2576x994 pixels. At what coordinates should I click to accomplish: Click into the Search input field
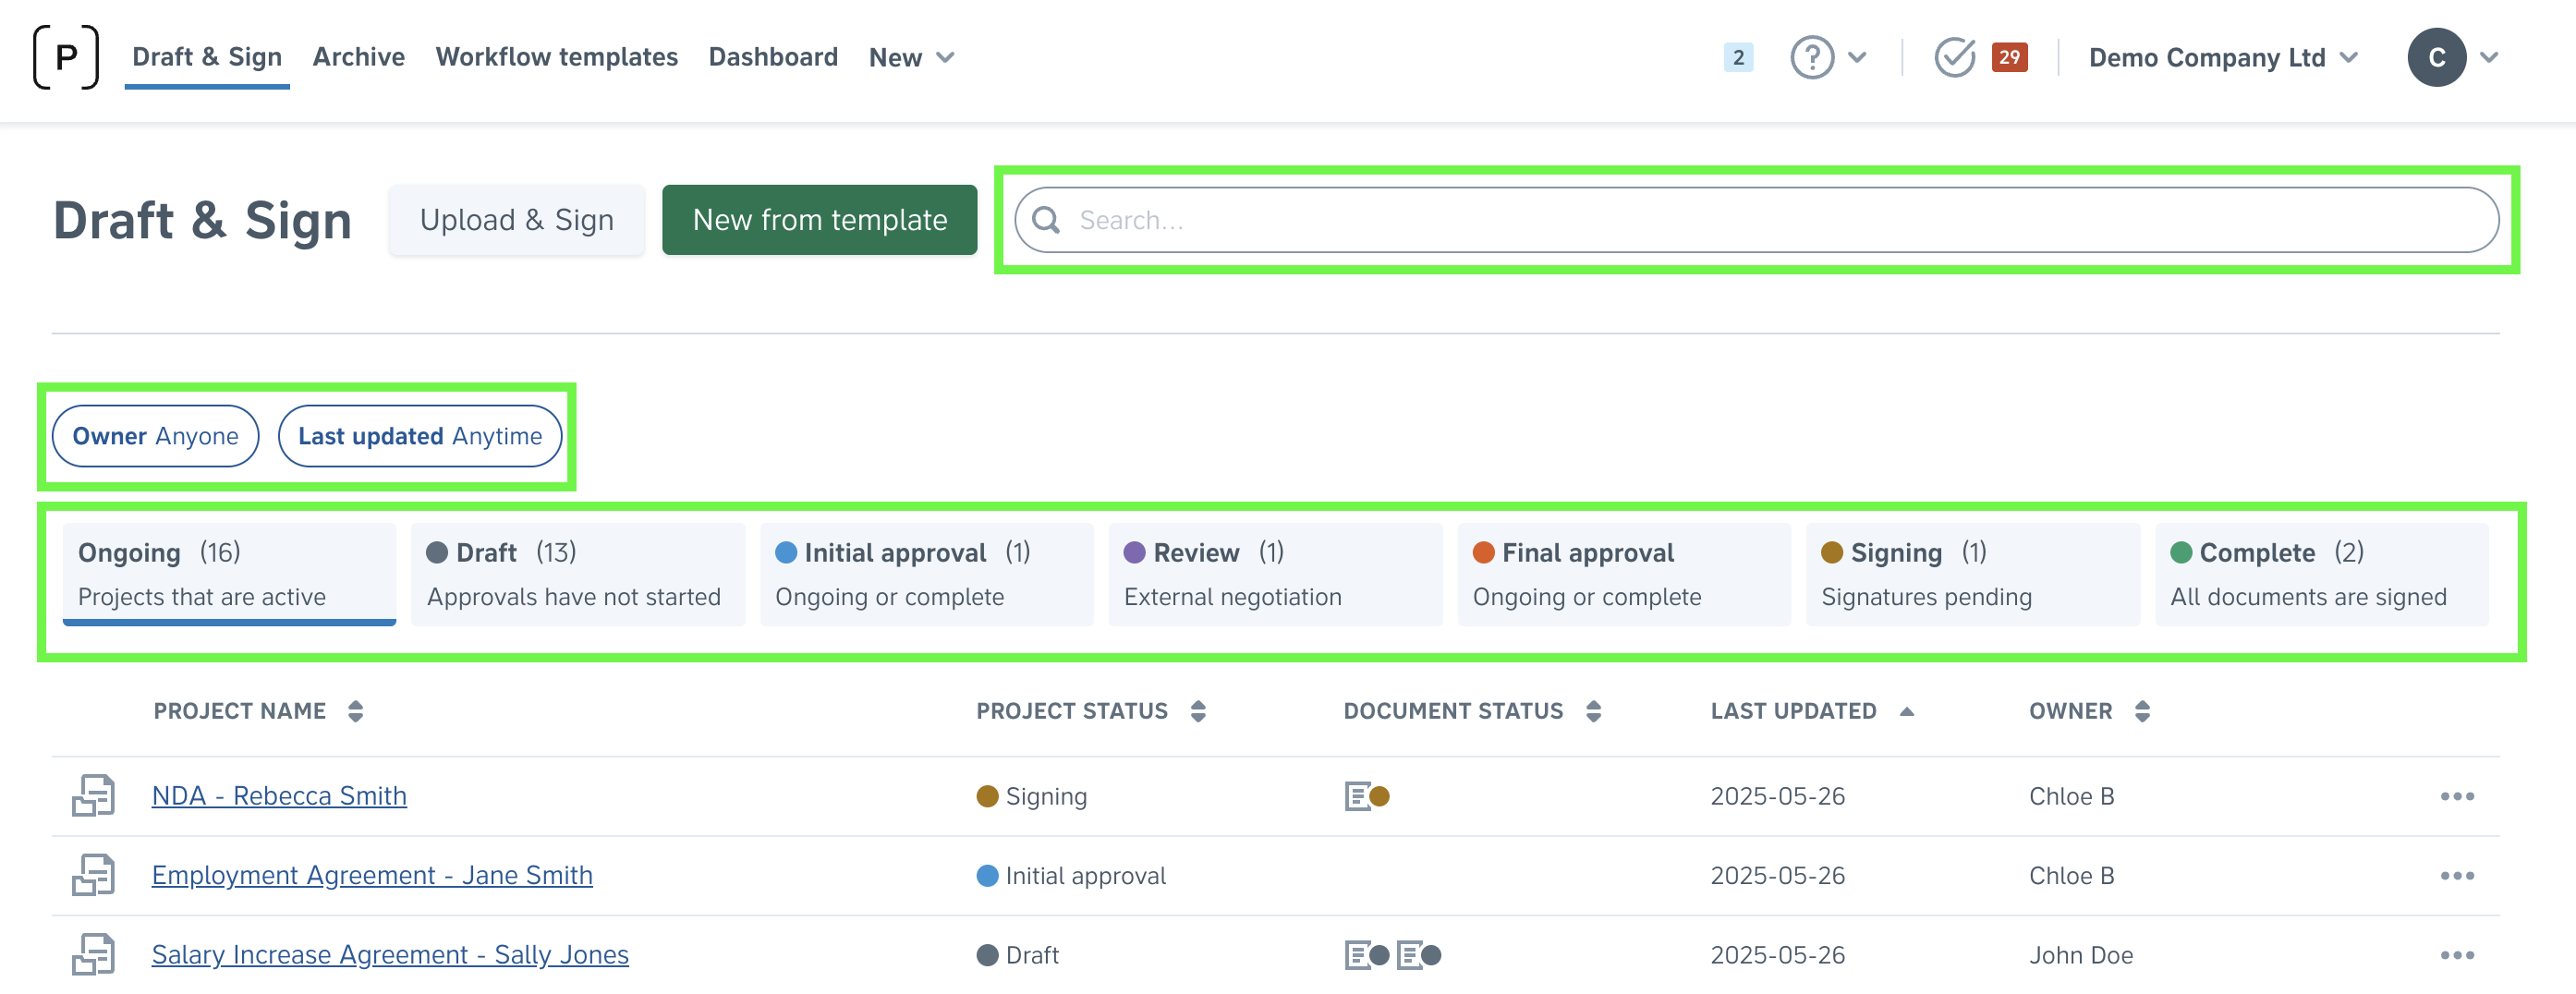(x=1756, y=220)
